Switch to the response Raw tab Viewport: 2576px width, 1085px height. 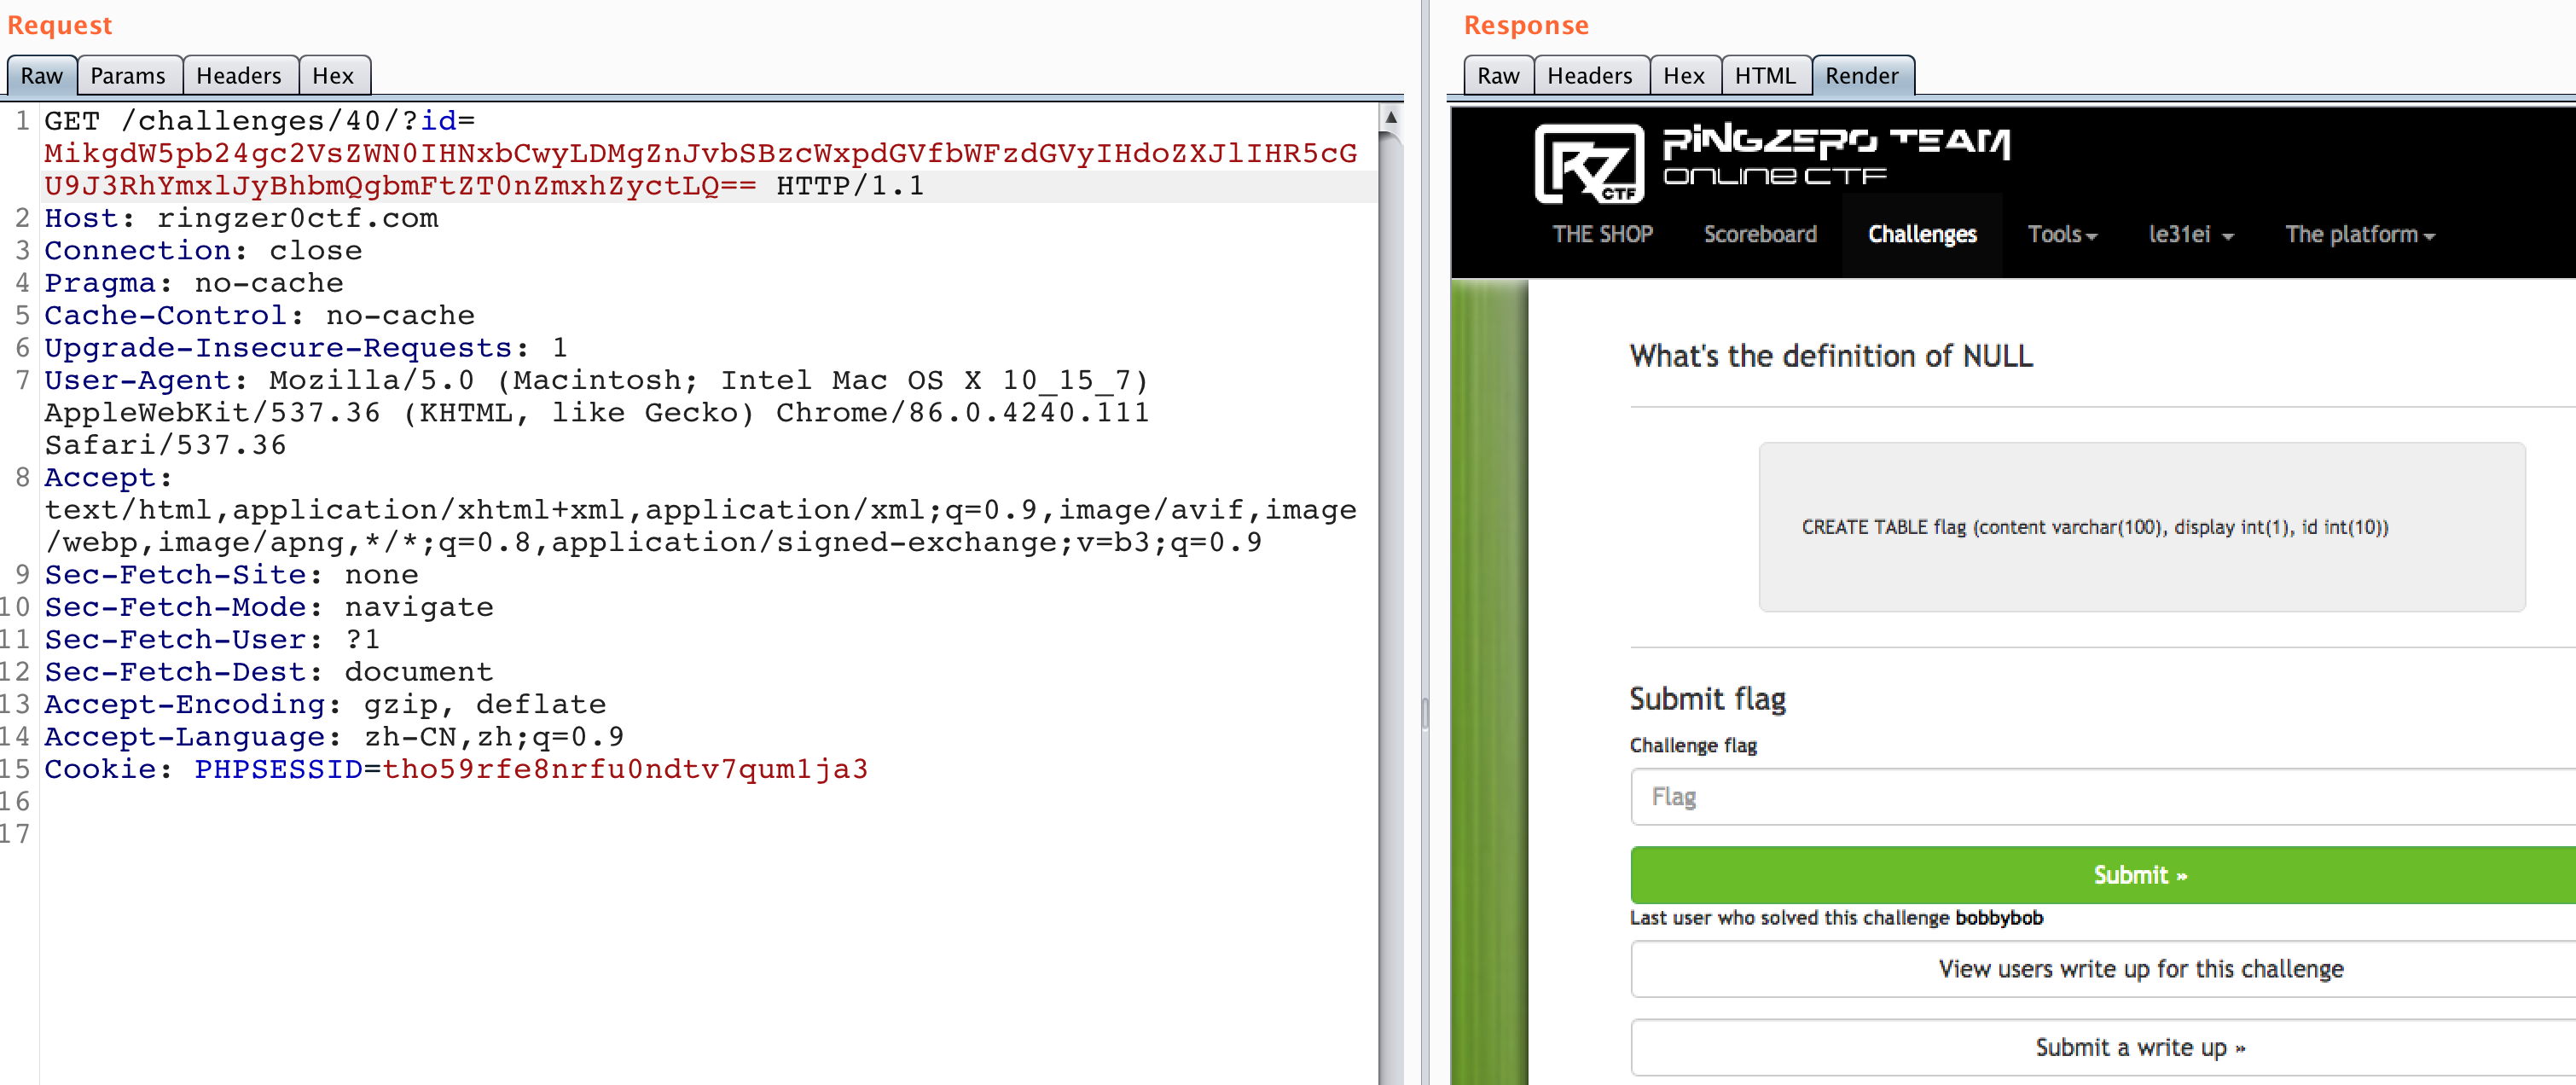(1497, 76)
